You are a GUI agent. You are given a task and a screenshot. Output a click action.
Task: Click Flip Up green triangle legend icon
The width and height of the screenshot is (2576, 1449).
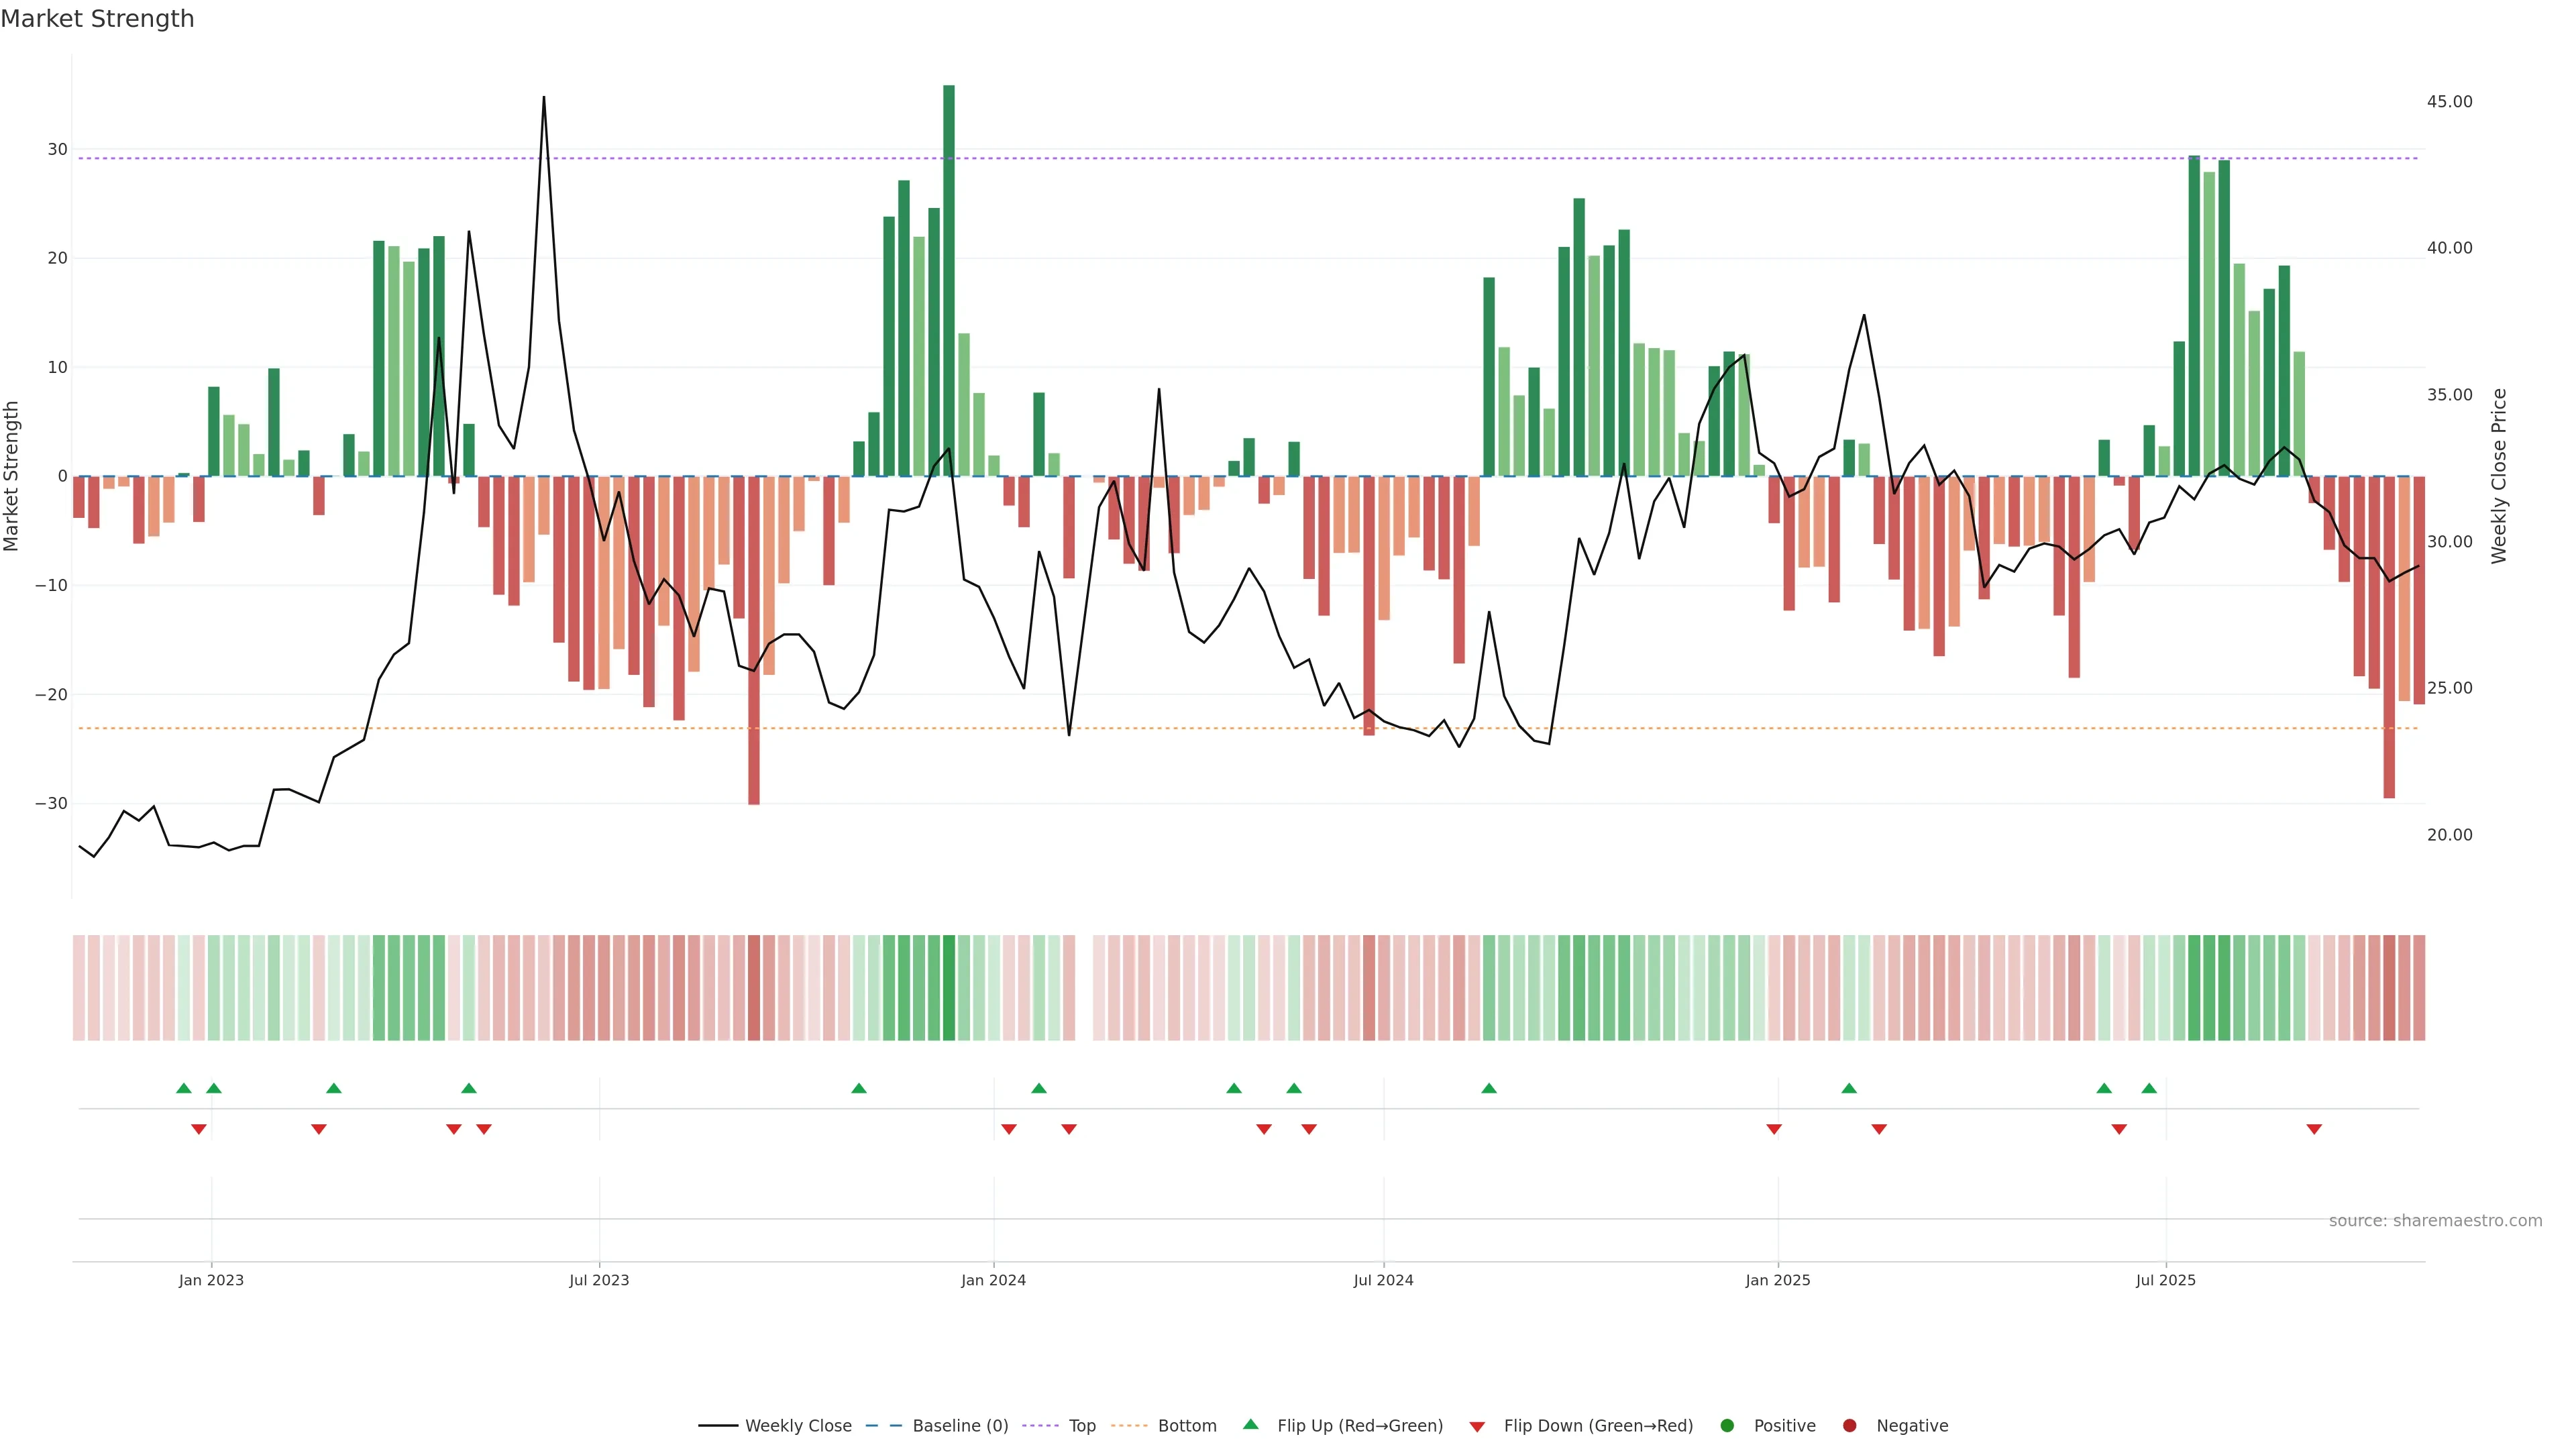pos(1250,1425)
